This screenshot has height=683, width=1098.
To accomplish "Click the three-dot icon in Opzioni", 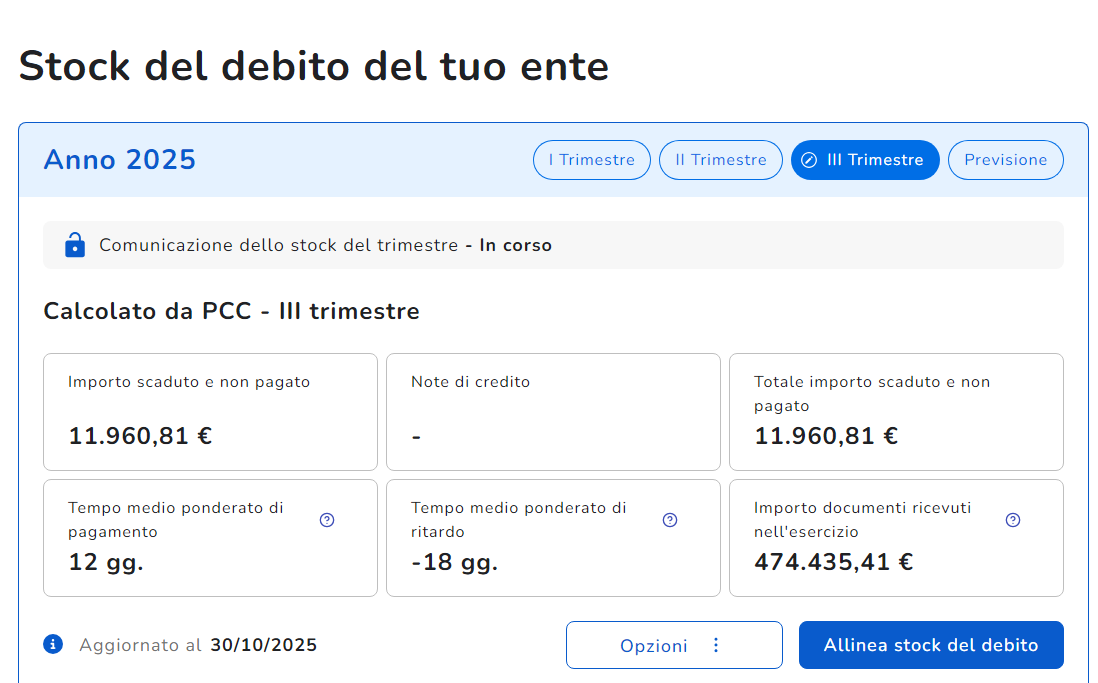I will [715, 645].
